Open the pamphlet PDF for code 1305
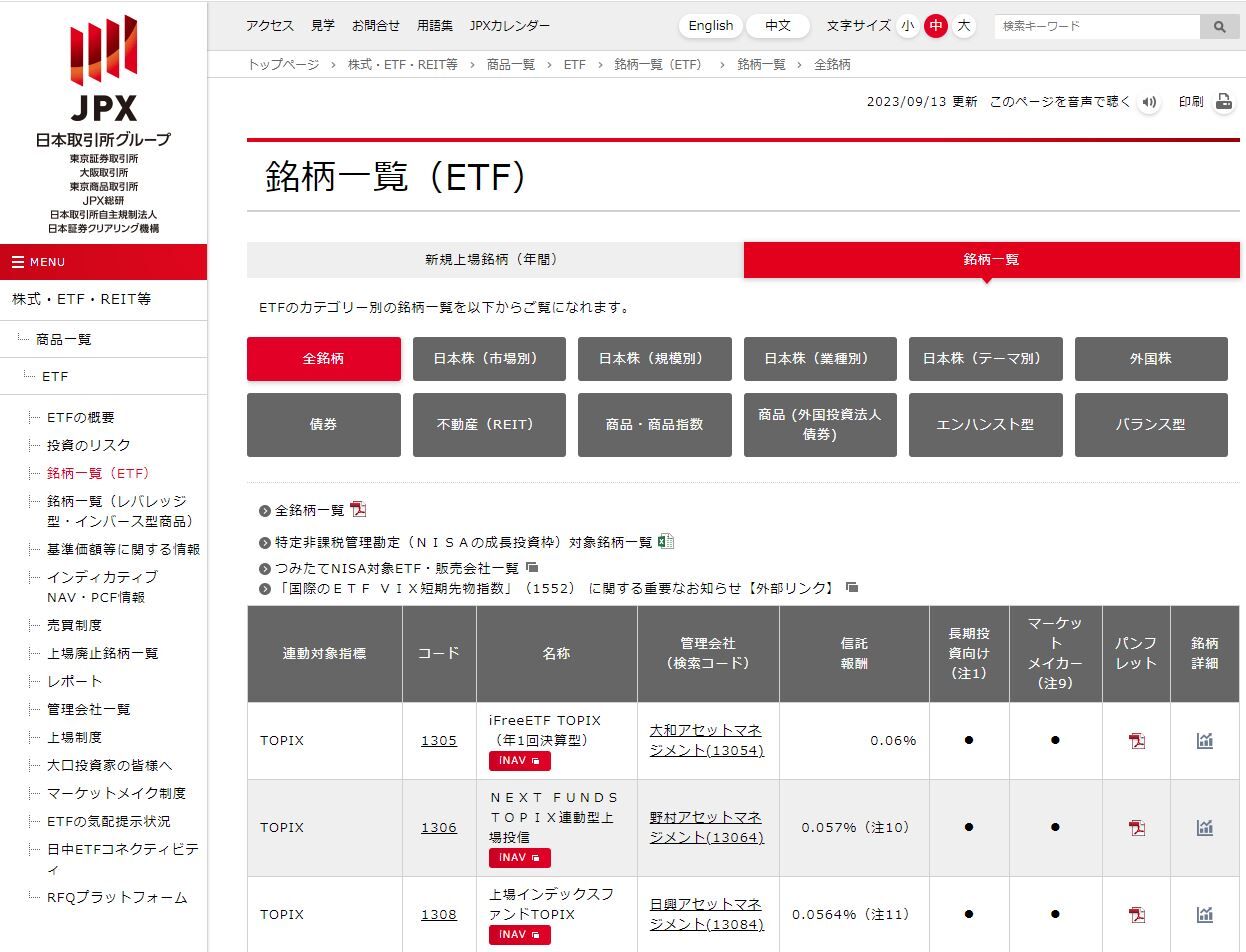1246x952 pixels. [1136, 741]
